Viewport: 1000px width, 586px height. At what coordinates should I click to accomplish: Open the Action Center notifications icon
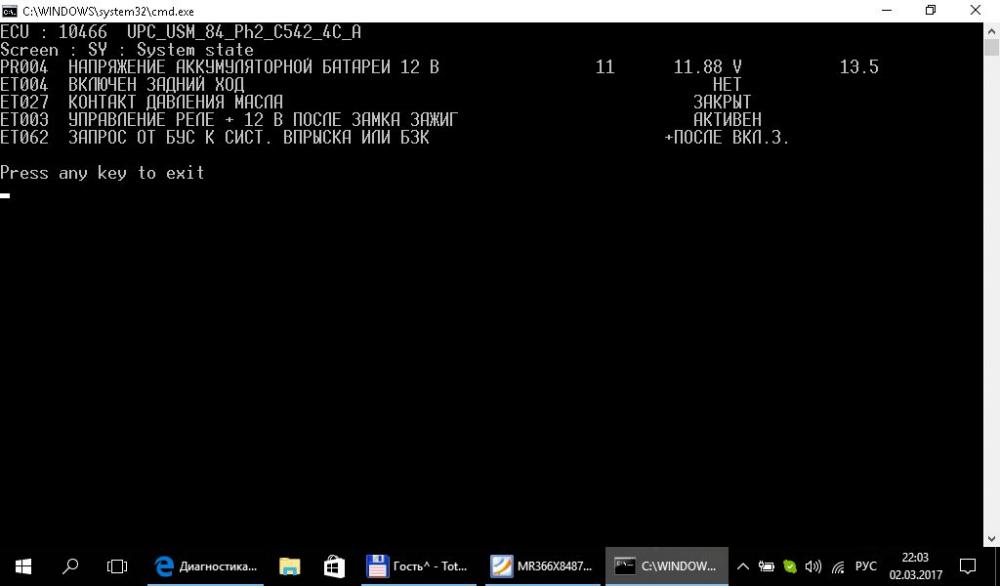tap(967, 566)
